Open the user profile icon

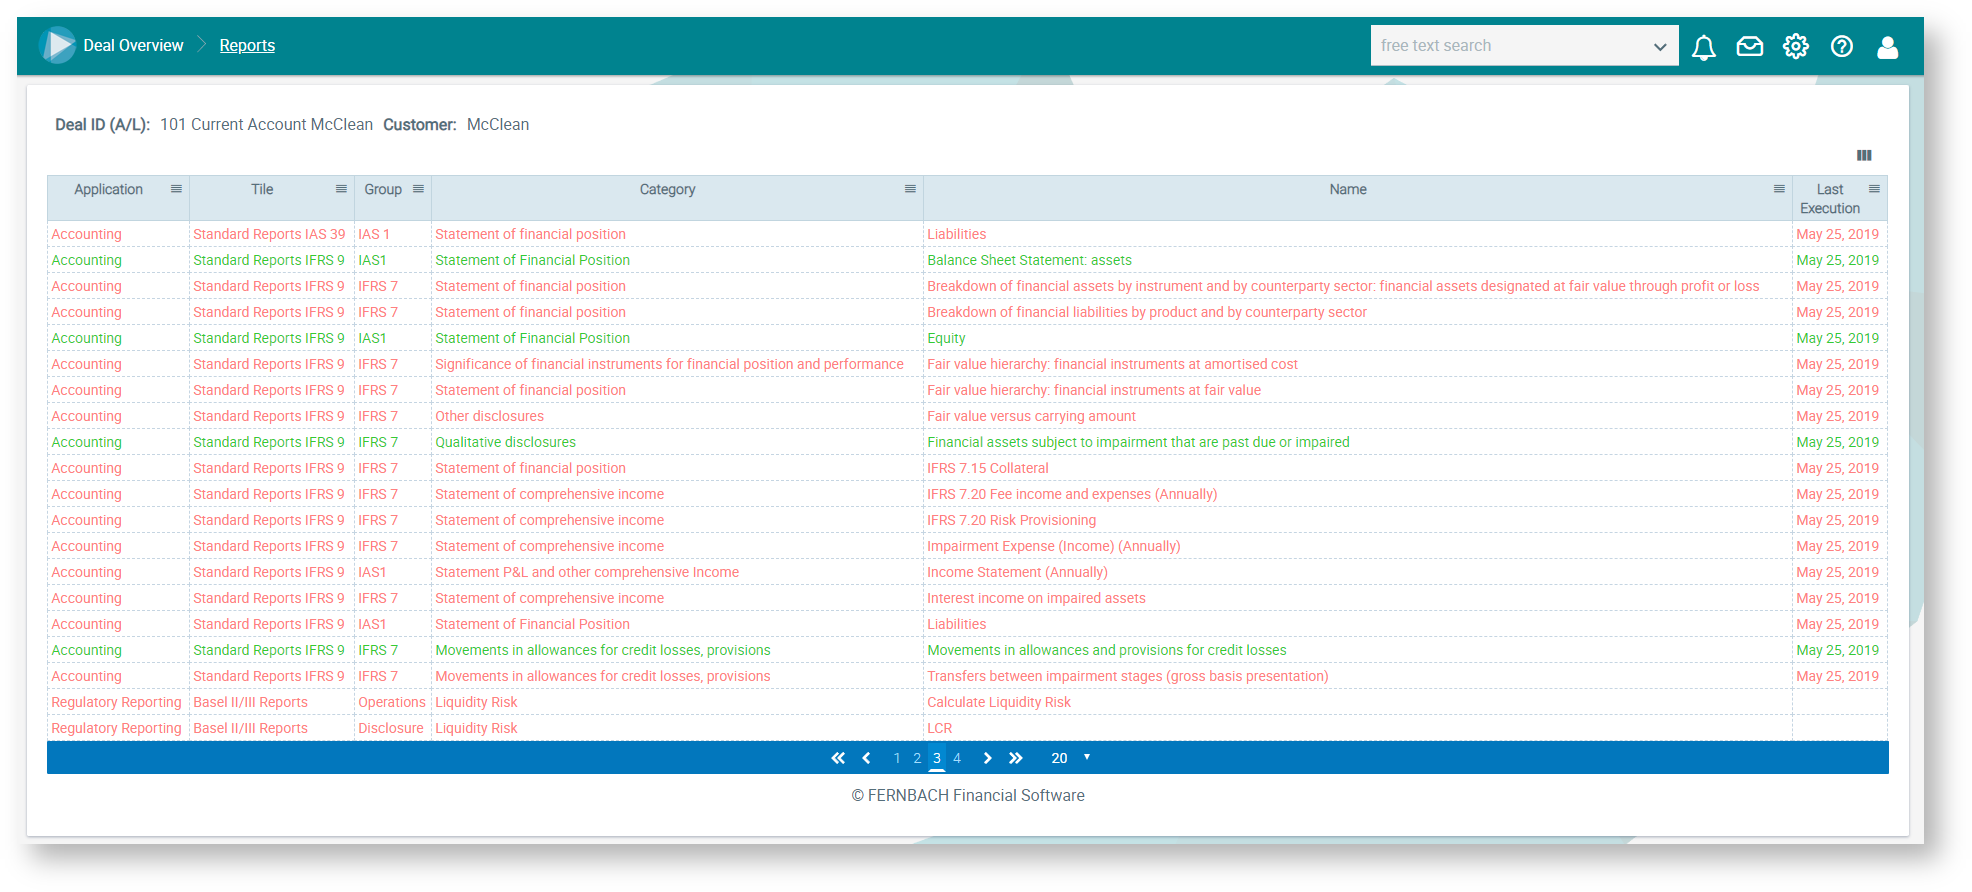[1887, 47]
